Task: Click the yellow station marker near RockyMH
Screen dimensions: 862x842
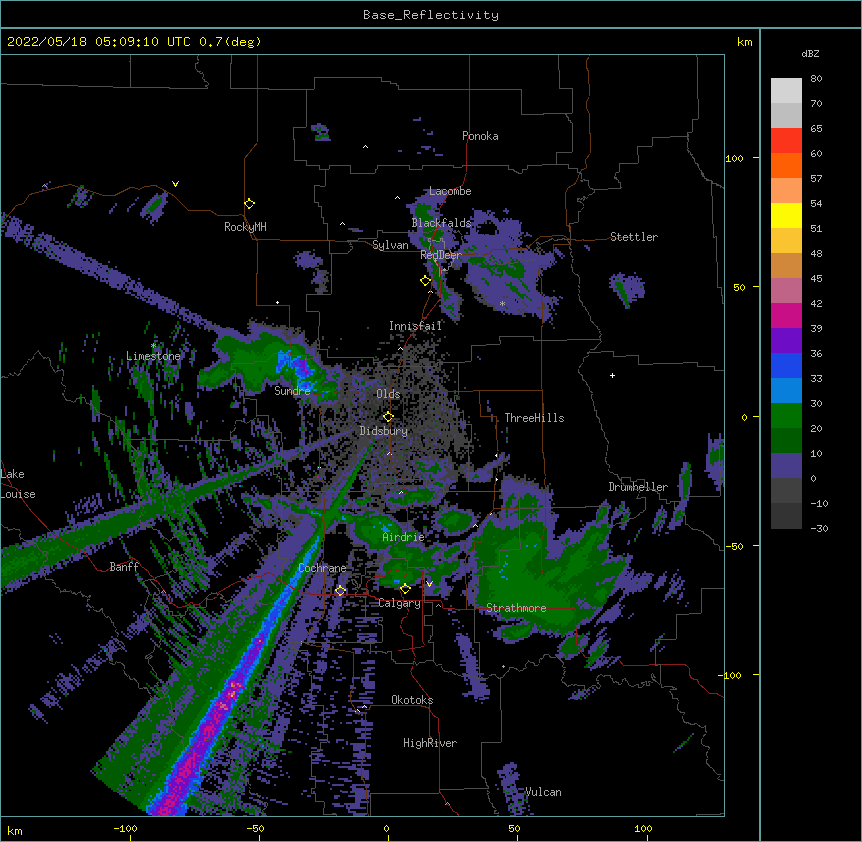Action: 250,204
